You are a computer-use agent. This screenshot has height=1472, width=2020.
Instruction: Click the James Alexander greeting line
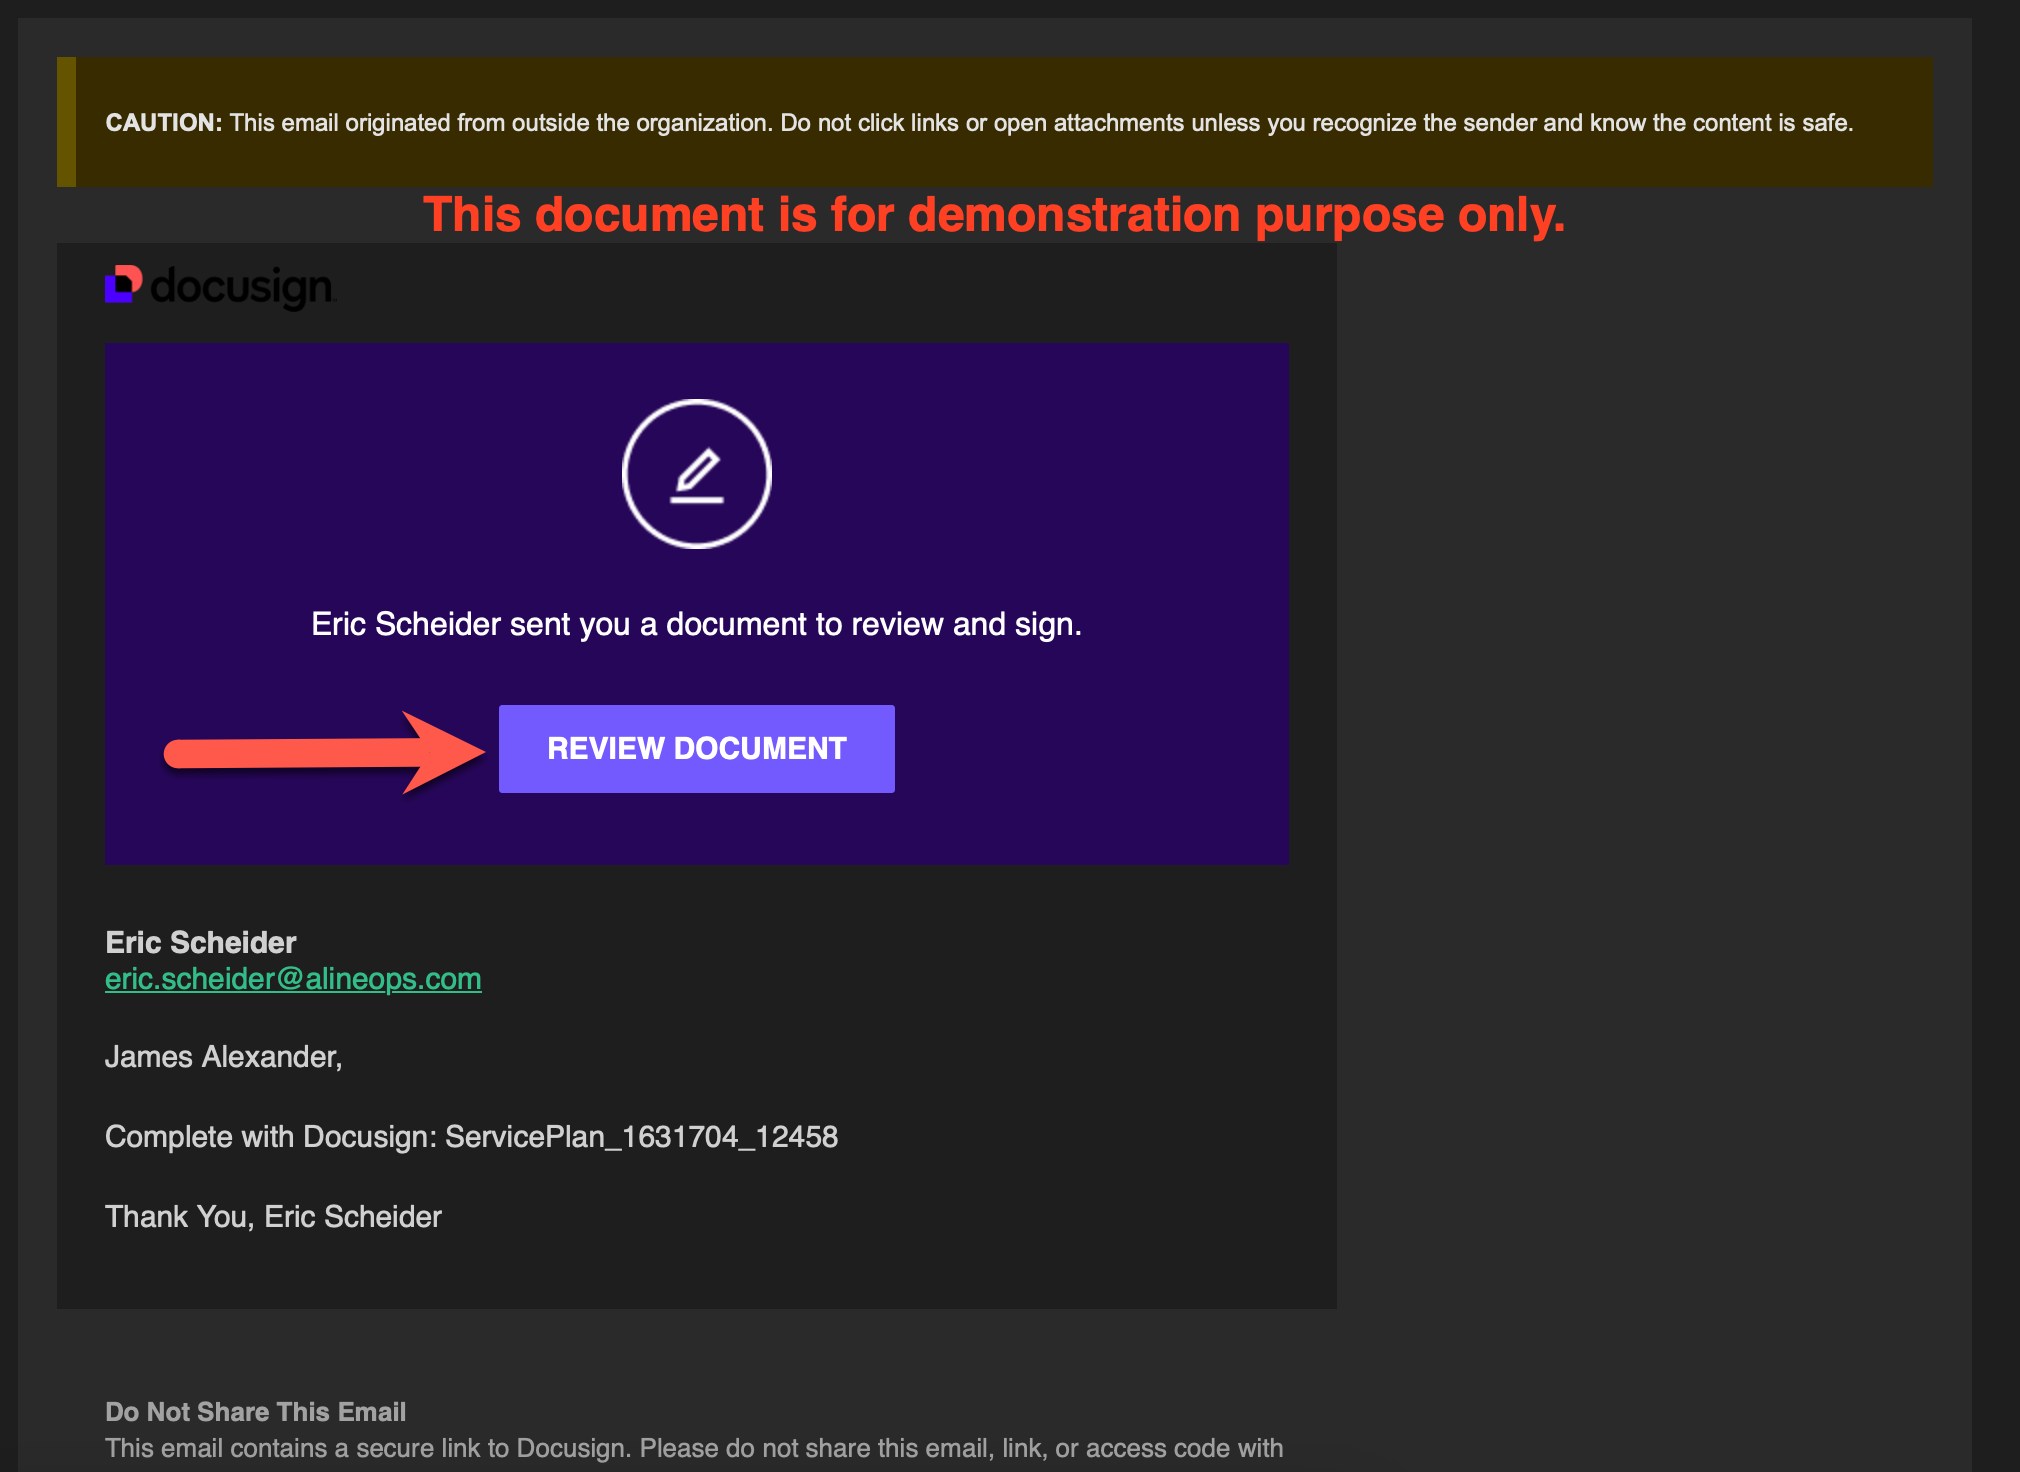coord(224,1057)
